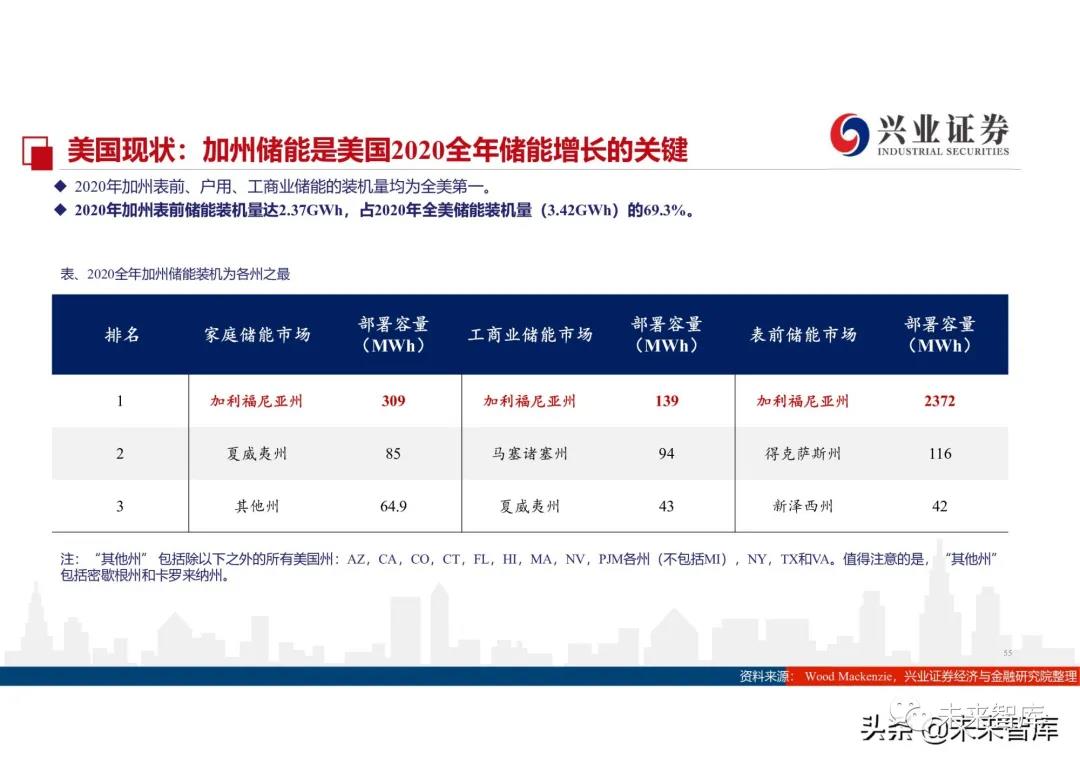Click the Industrial Securities circular logo icon
1080x764 pixels.
(850, 135)
